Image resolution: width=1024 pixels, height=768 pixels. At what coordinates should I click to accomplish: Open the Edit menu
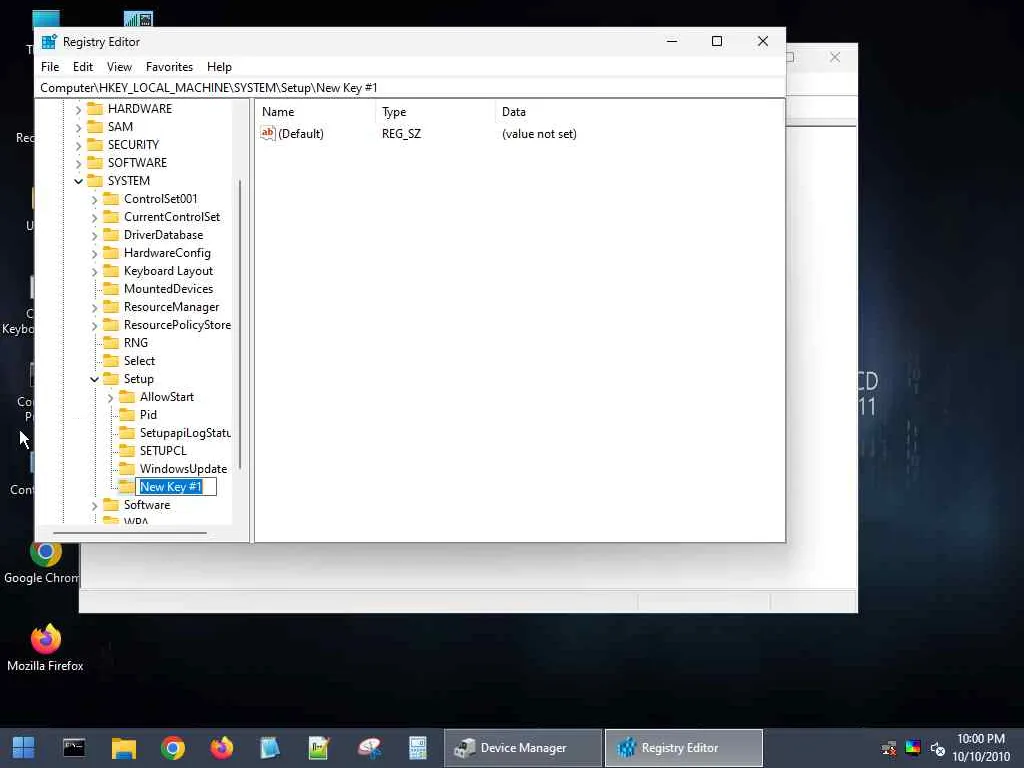(x=82, y=67)
